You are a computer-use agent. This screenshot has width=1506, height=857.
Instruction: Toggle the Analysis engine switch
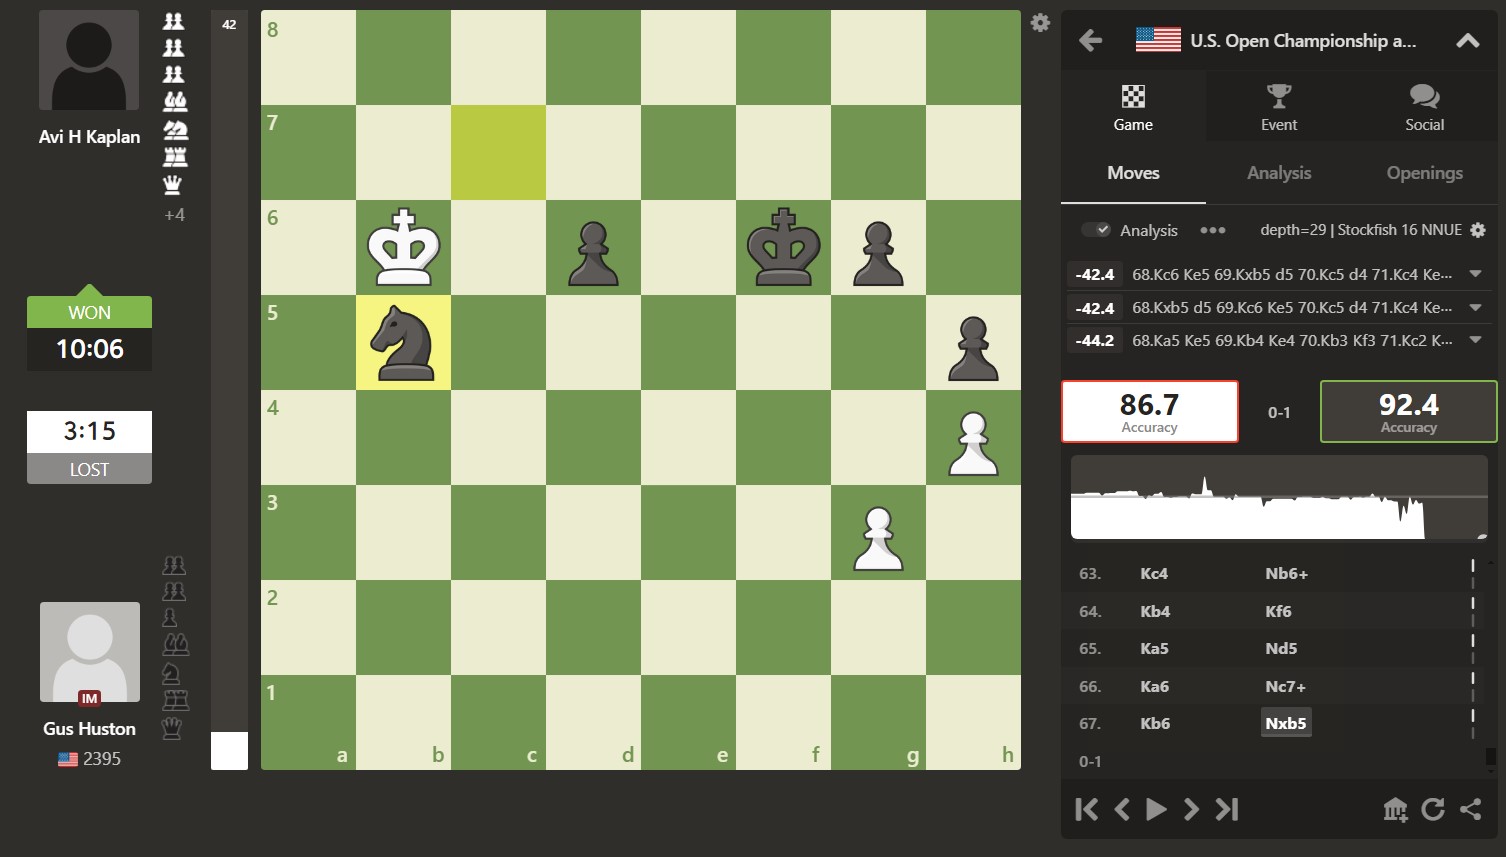click(1096, 230)
